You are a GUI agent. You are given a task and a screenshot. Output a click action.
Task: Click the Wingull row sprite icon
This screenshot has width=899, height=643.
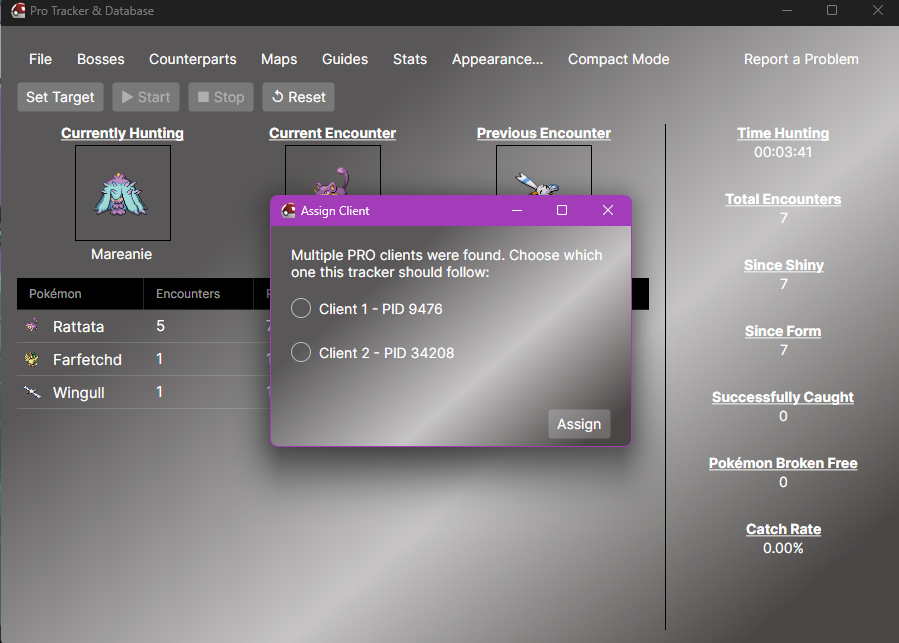[32, 392]
